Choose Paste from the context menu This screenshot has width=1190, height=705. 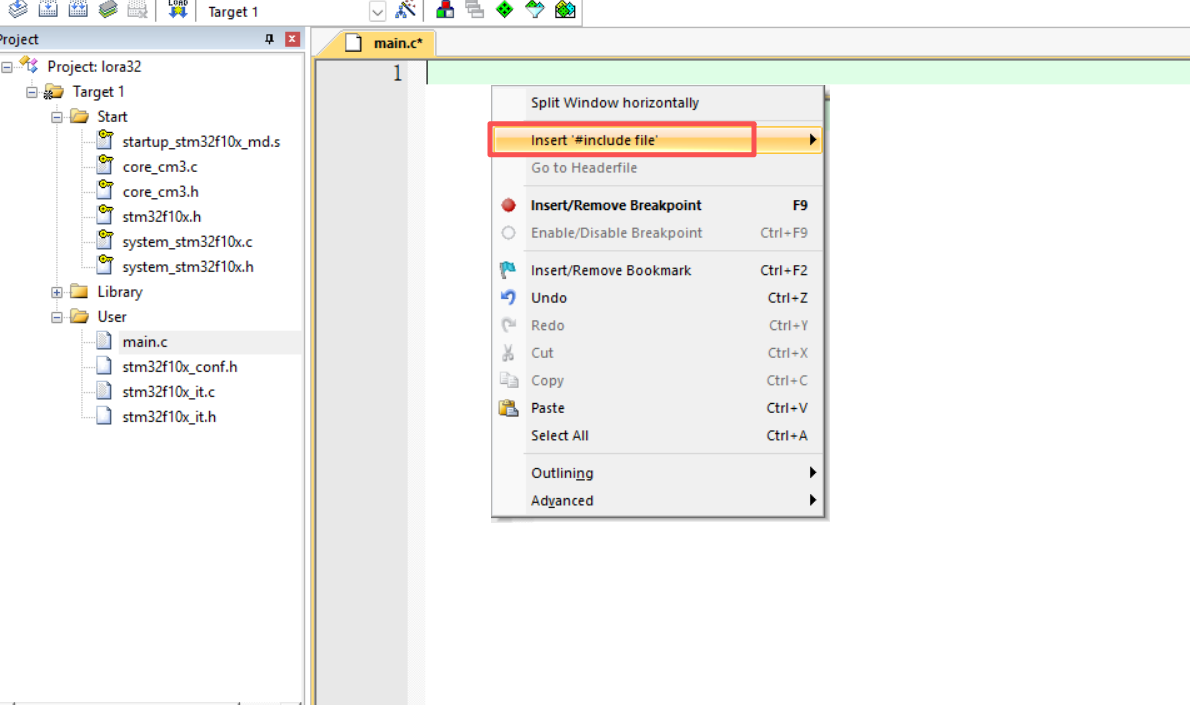pos(657,408)
